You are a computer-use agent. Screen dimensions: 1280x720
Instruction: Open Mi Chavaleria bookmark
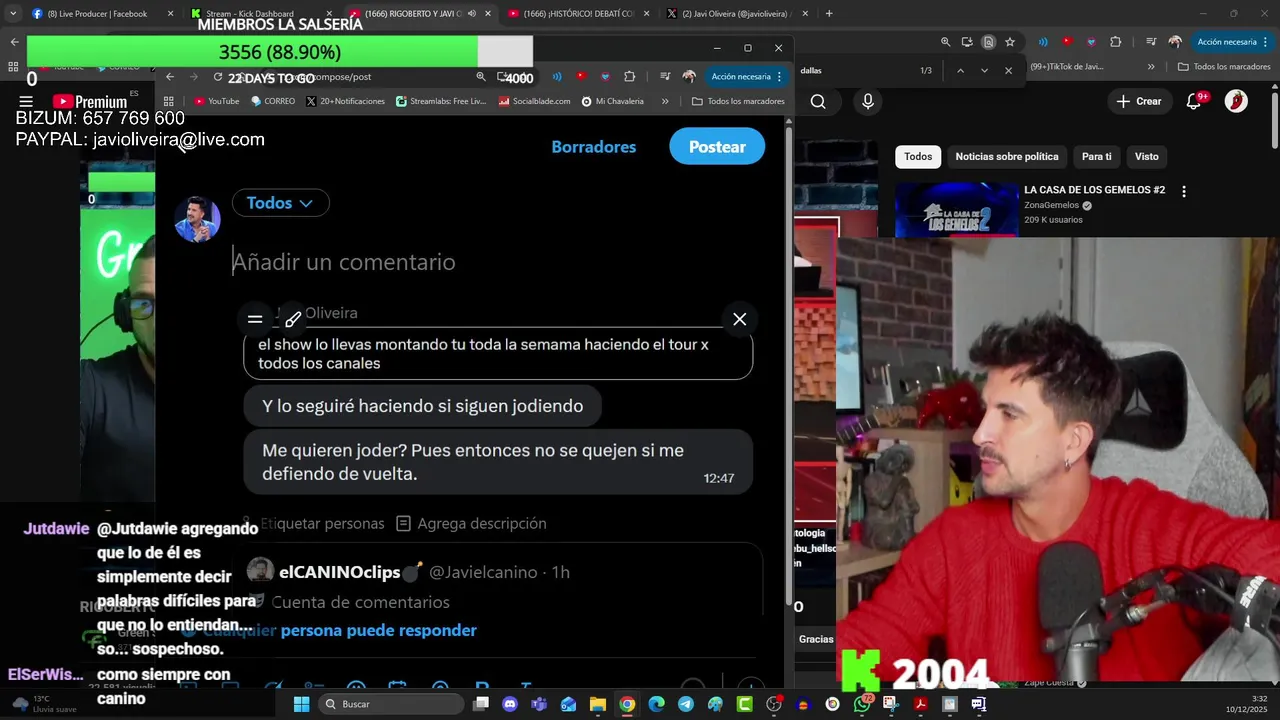612,101
